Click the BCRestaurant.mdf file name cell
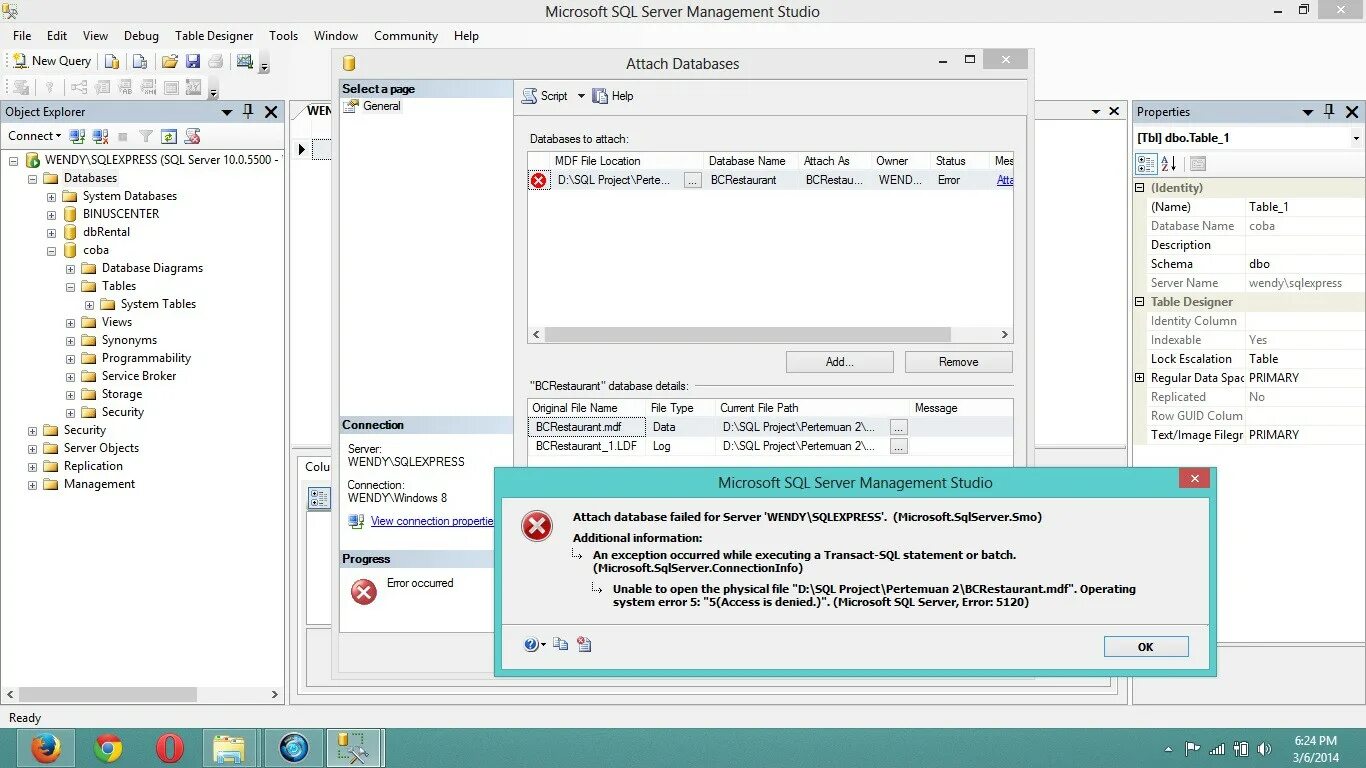Viewport: 1366px width, 768px height. coord(586,427)
